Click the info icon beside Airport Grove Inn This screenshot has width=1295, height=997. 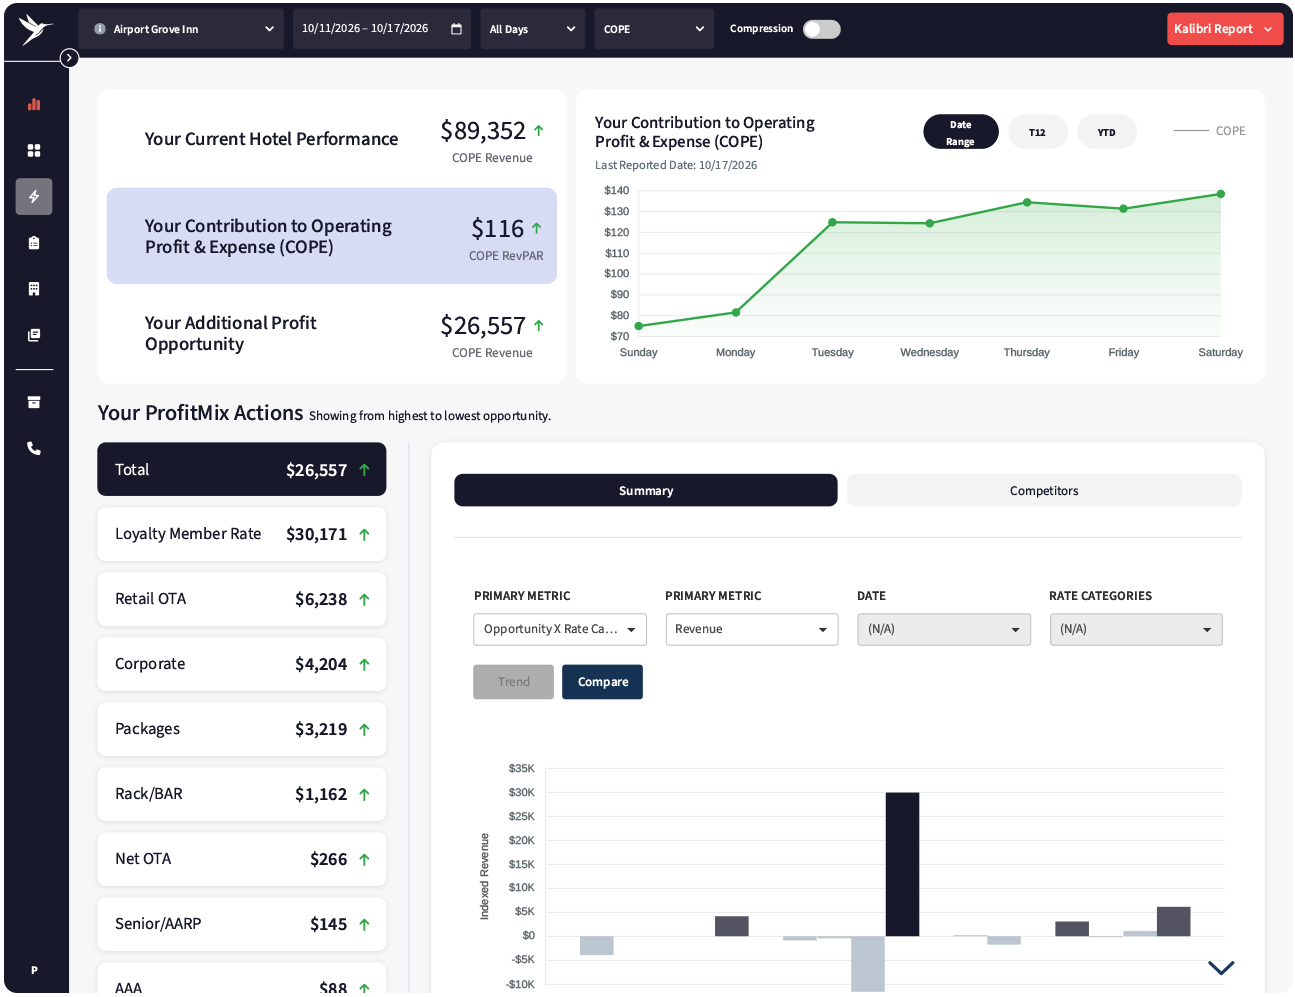pyautogui.click(x=100, y=29)
